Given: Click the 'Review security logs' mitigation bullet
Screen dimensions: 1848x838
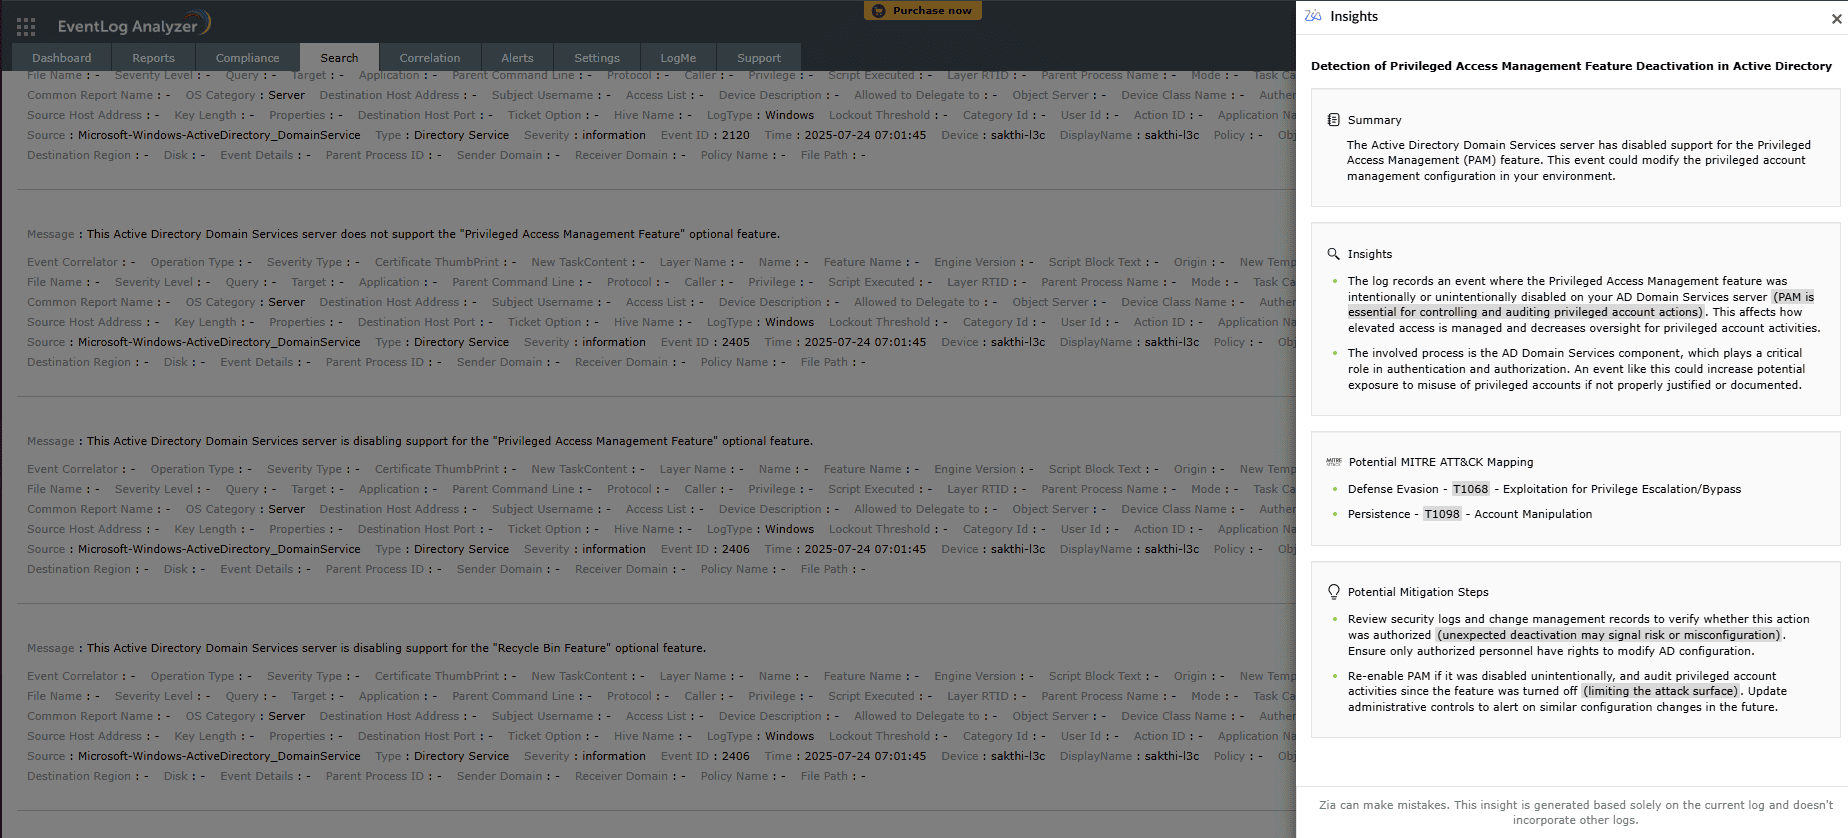Looking at the screenshot, I should pos(1579,635).
